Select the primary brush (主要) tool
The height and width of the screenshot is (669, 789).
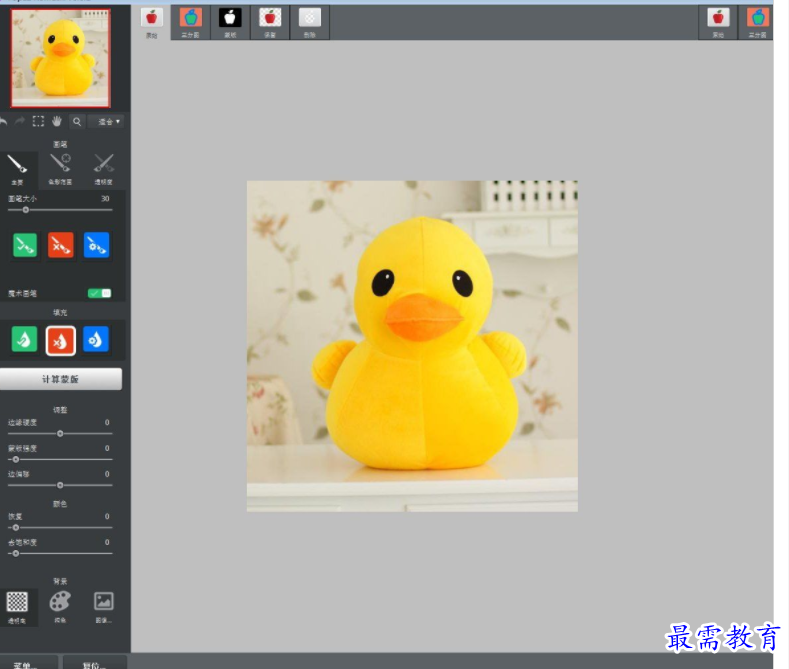tap(18, 170)
